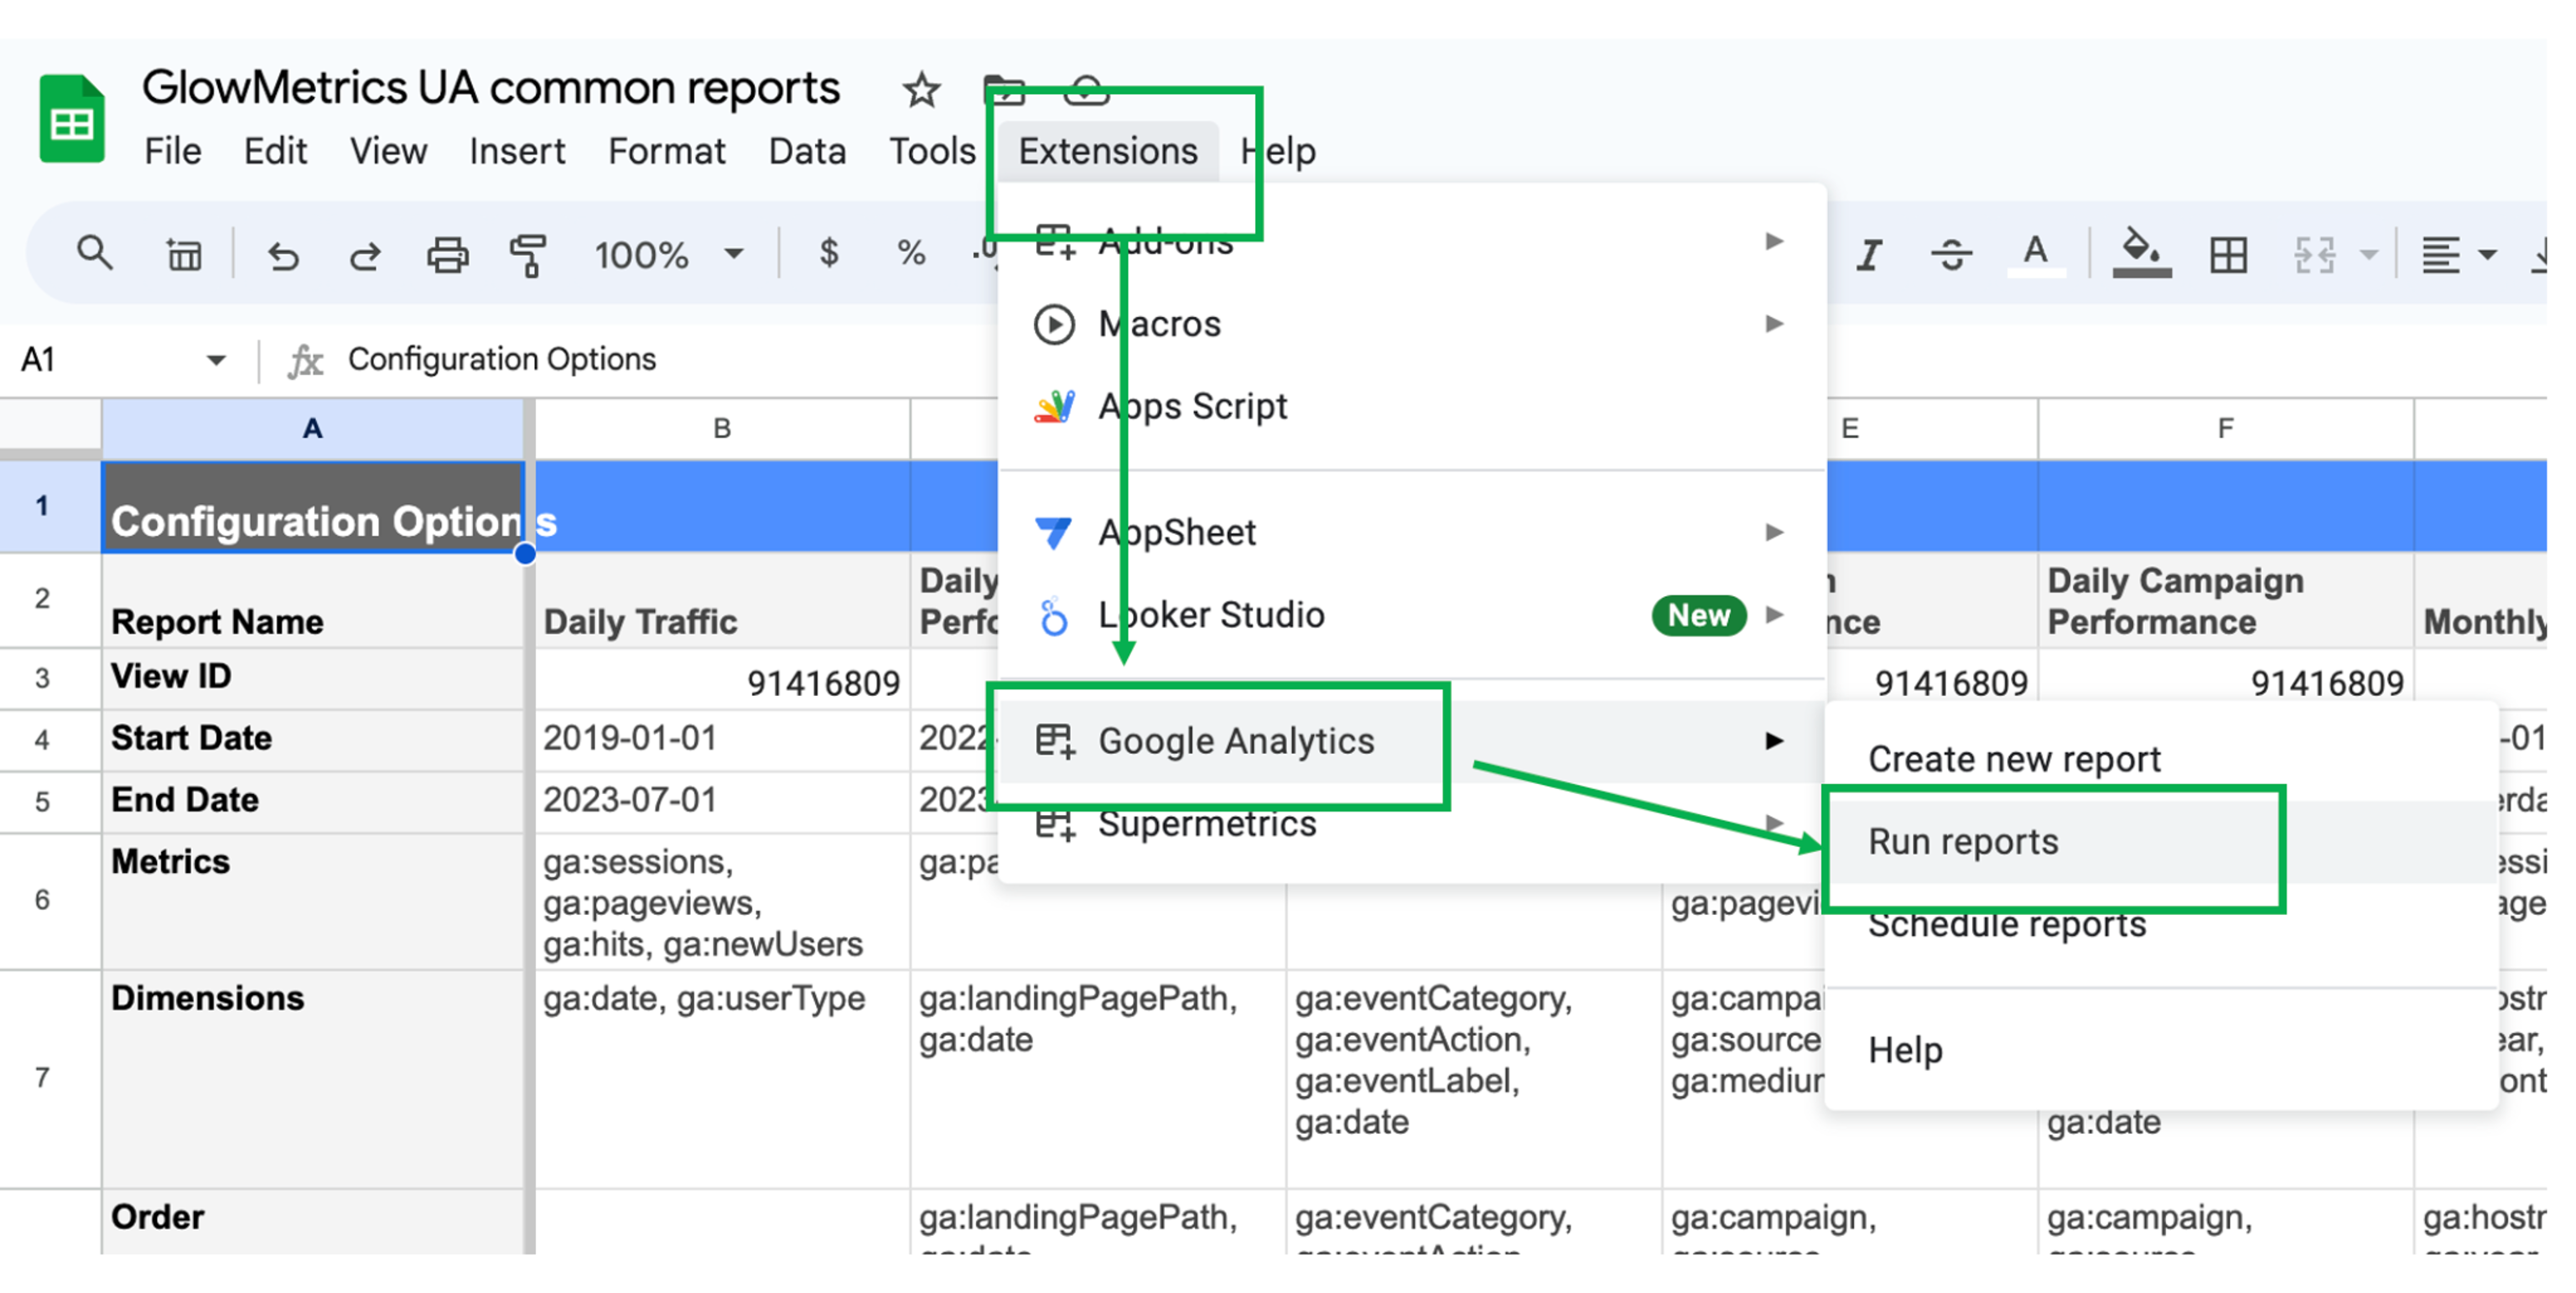Close the Extensions menu from the menu bar

coord(1108,151)
